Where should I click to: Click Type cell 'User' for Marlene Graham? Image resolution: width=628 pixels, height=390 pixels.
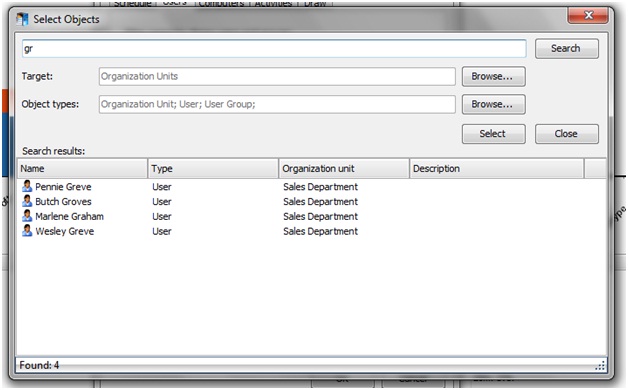pos(162,217)
